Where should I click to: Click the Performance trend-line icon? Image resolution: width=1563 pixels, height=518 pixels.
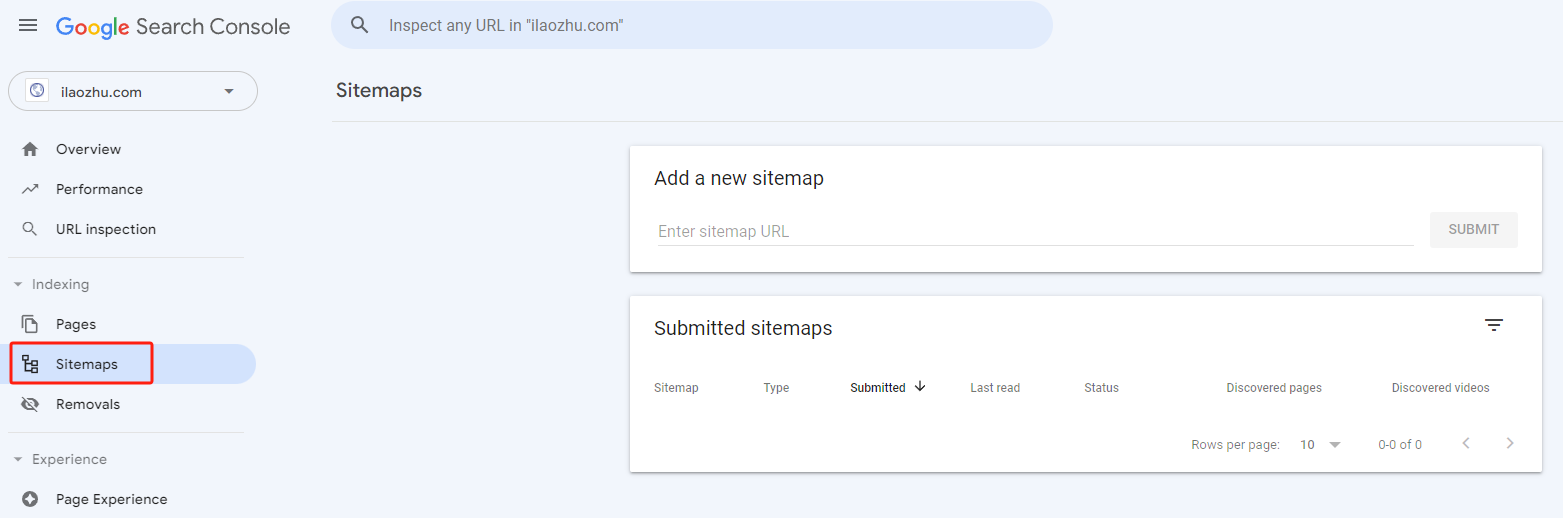coord(30,189)
